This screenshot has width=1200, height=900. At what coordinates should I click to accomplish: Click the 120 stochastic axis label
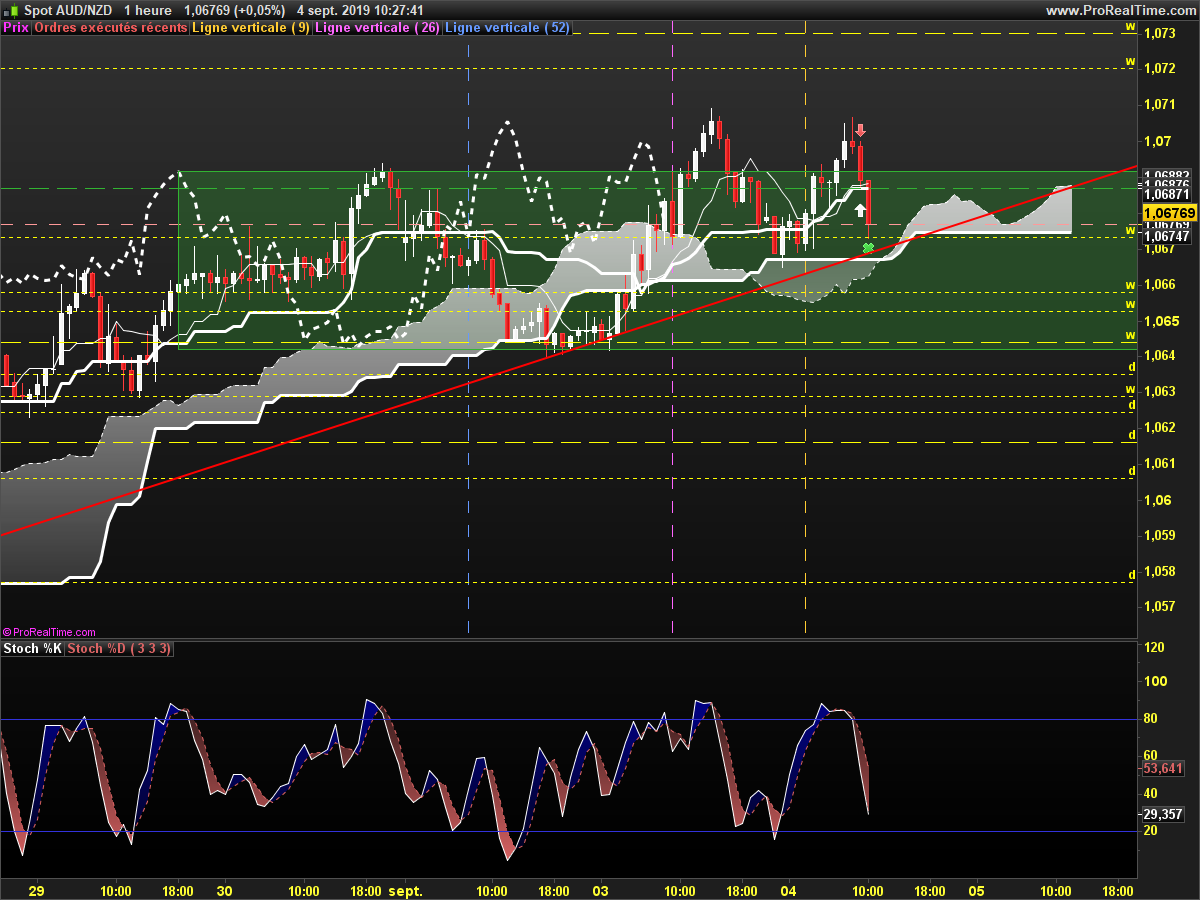pos(1154,648)
